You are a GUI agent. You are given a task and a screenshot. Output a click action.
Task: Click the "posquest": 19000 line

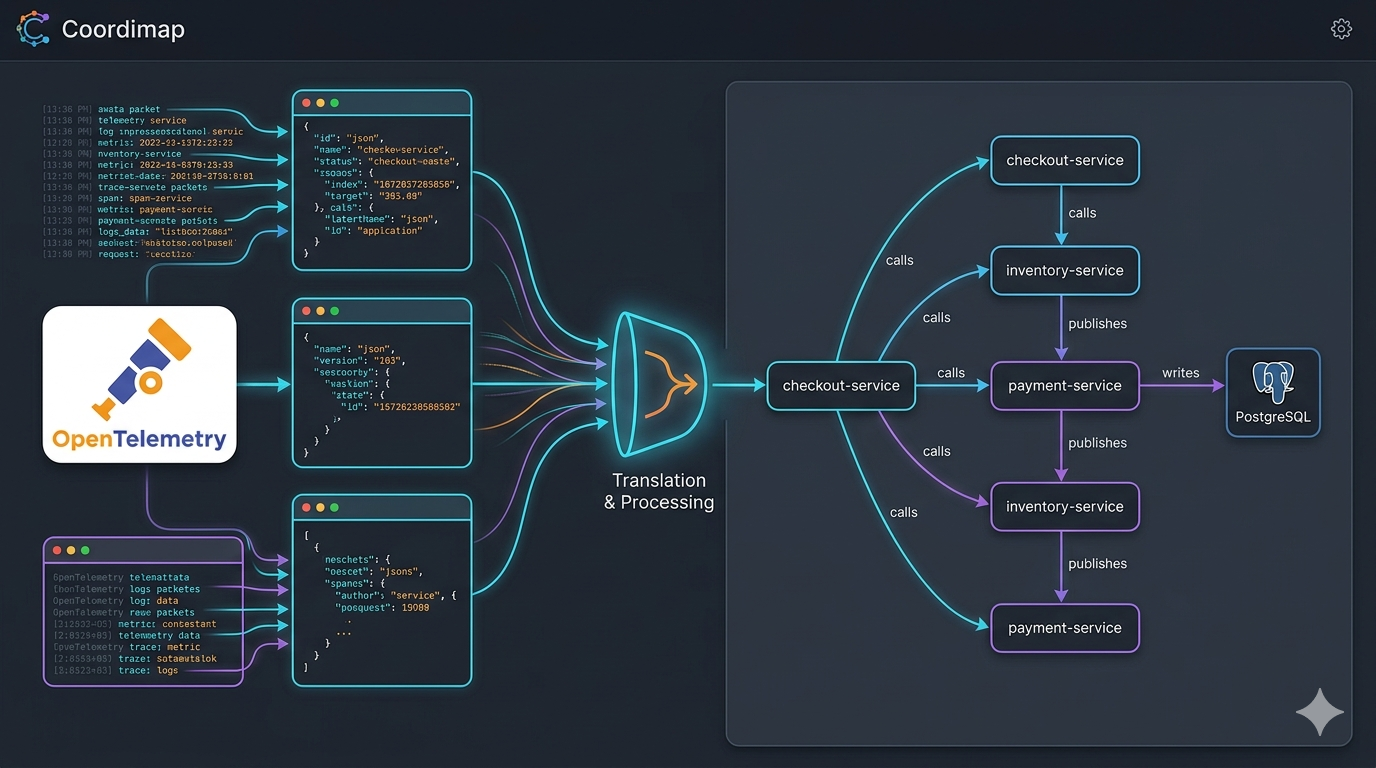[383, 607]
